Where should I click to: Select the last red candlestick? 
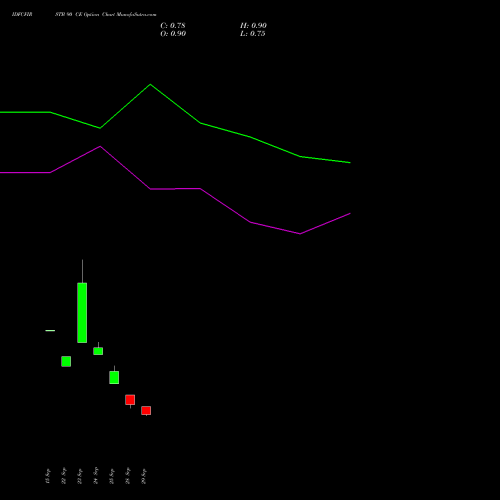146,410
